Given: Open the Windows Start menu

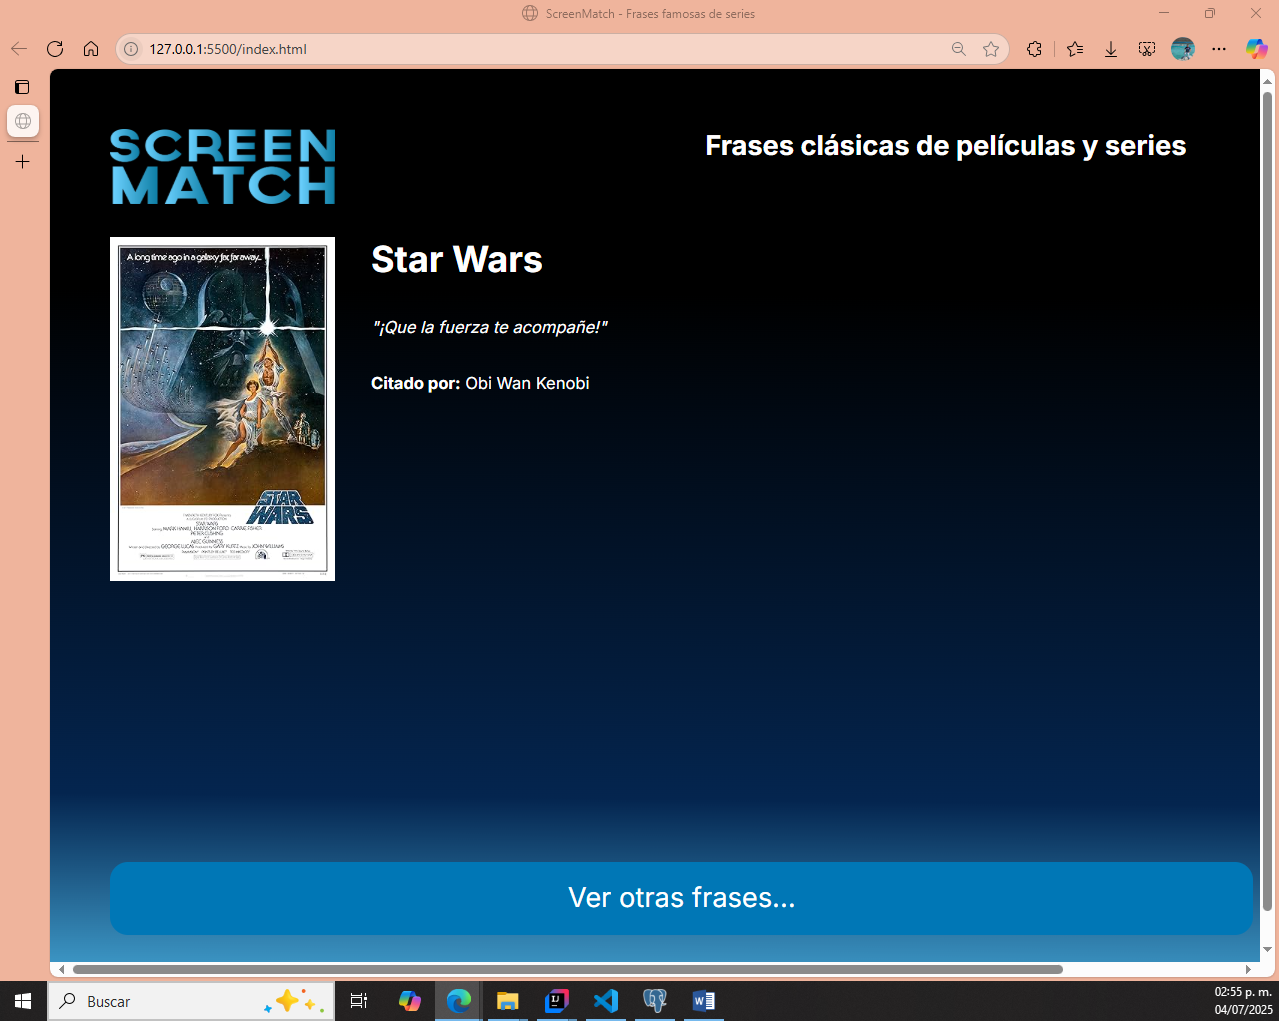Looking at the screenshot, I should [x=23, y=1001].
